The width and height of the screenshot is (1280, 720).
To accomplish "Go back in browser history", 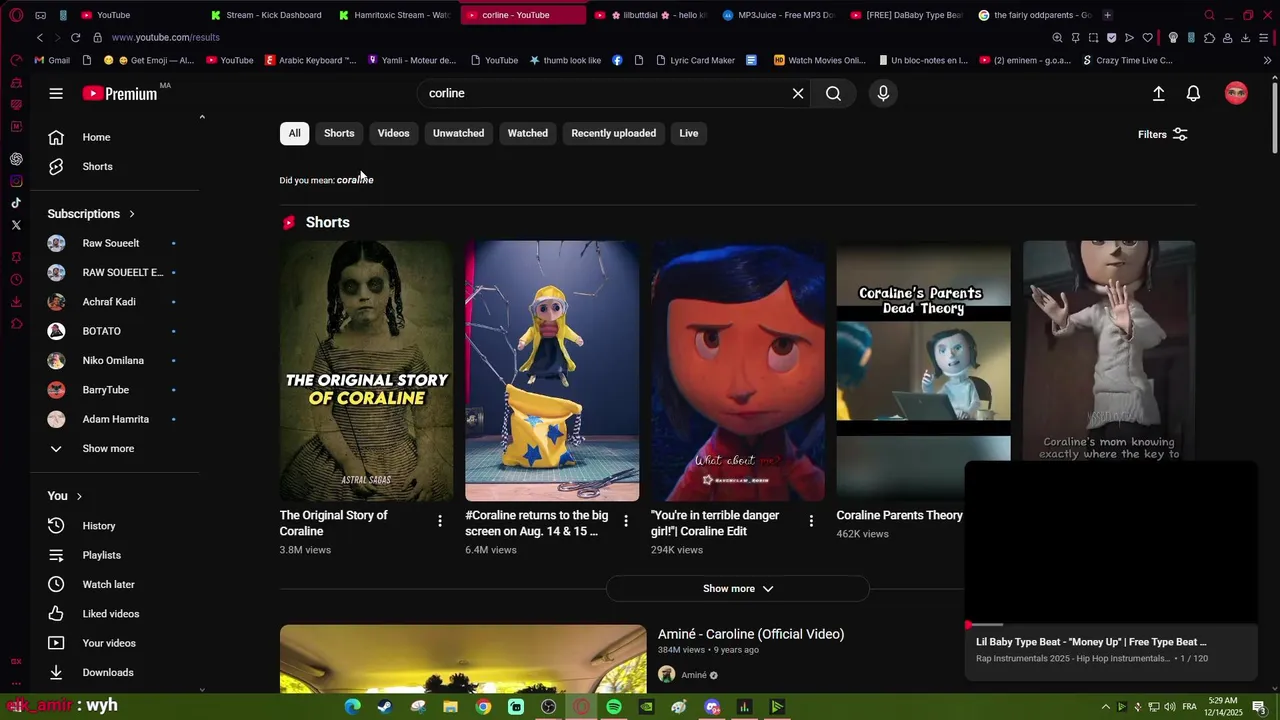I will pos(40,37).
